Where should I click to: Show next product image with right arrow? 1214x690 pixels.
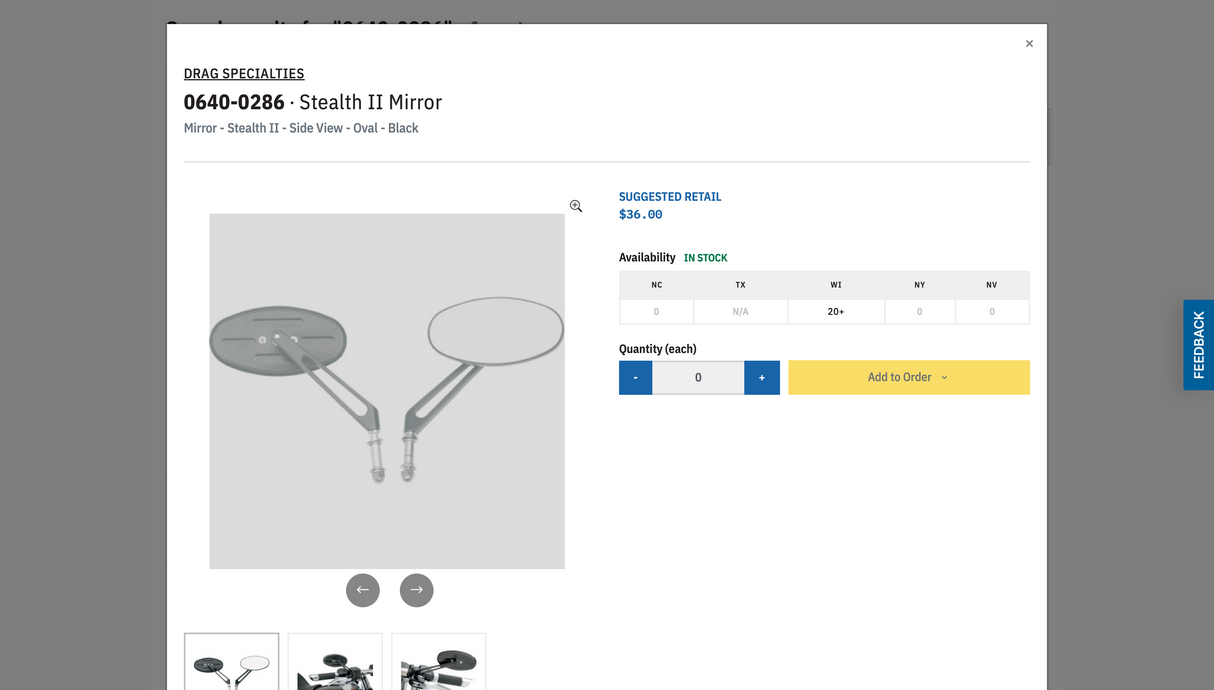[x=417, y=590]
